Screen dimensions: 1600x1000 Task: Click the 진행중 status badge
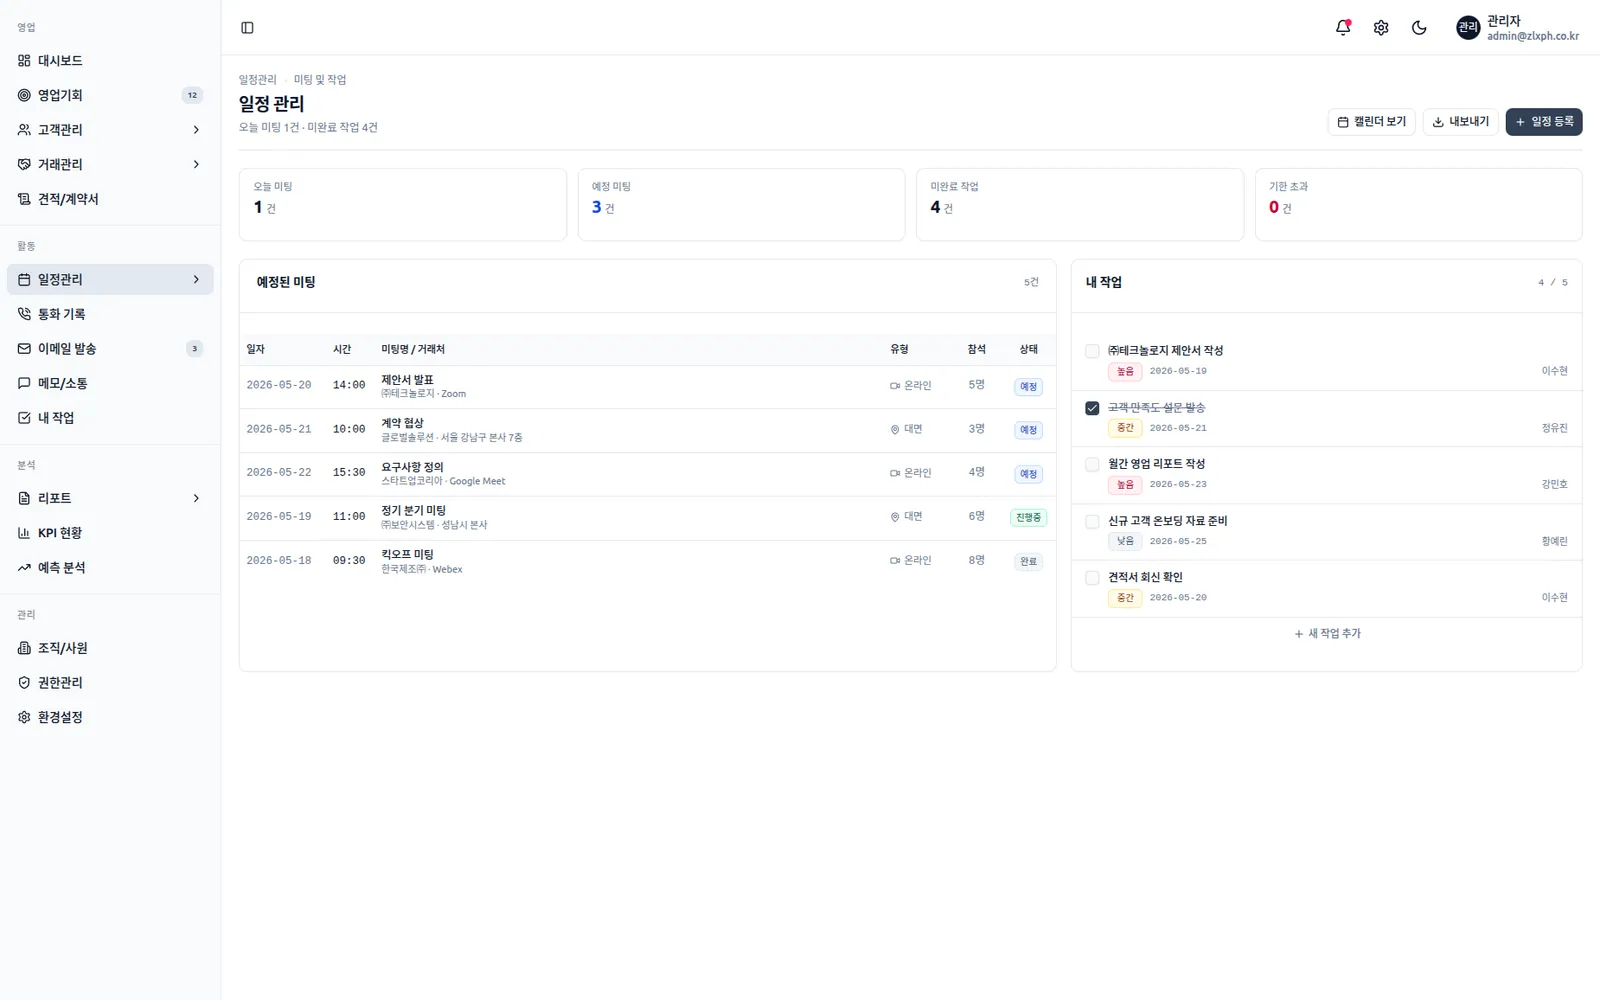tap(1028, 518)
